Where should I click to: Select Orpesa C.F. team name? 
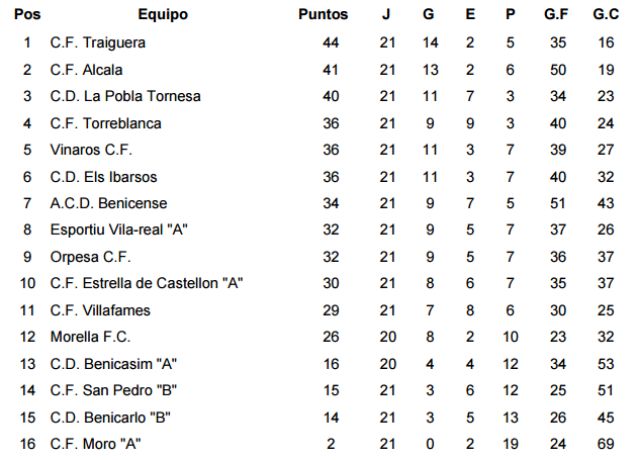click(x=90, y=257)
